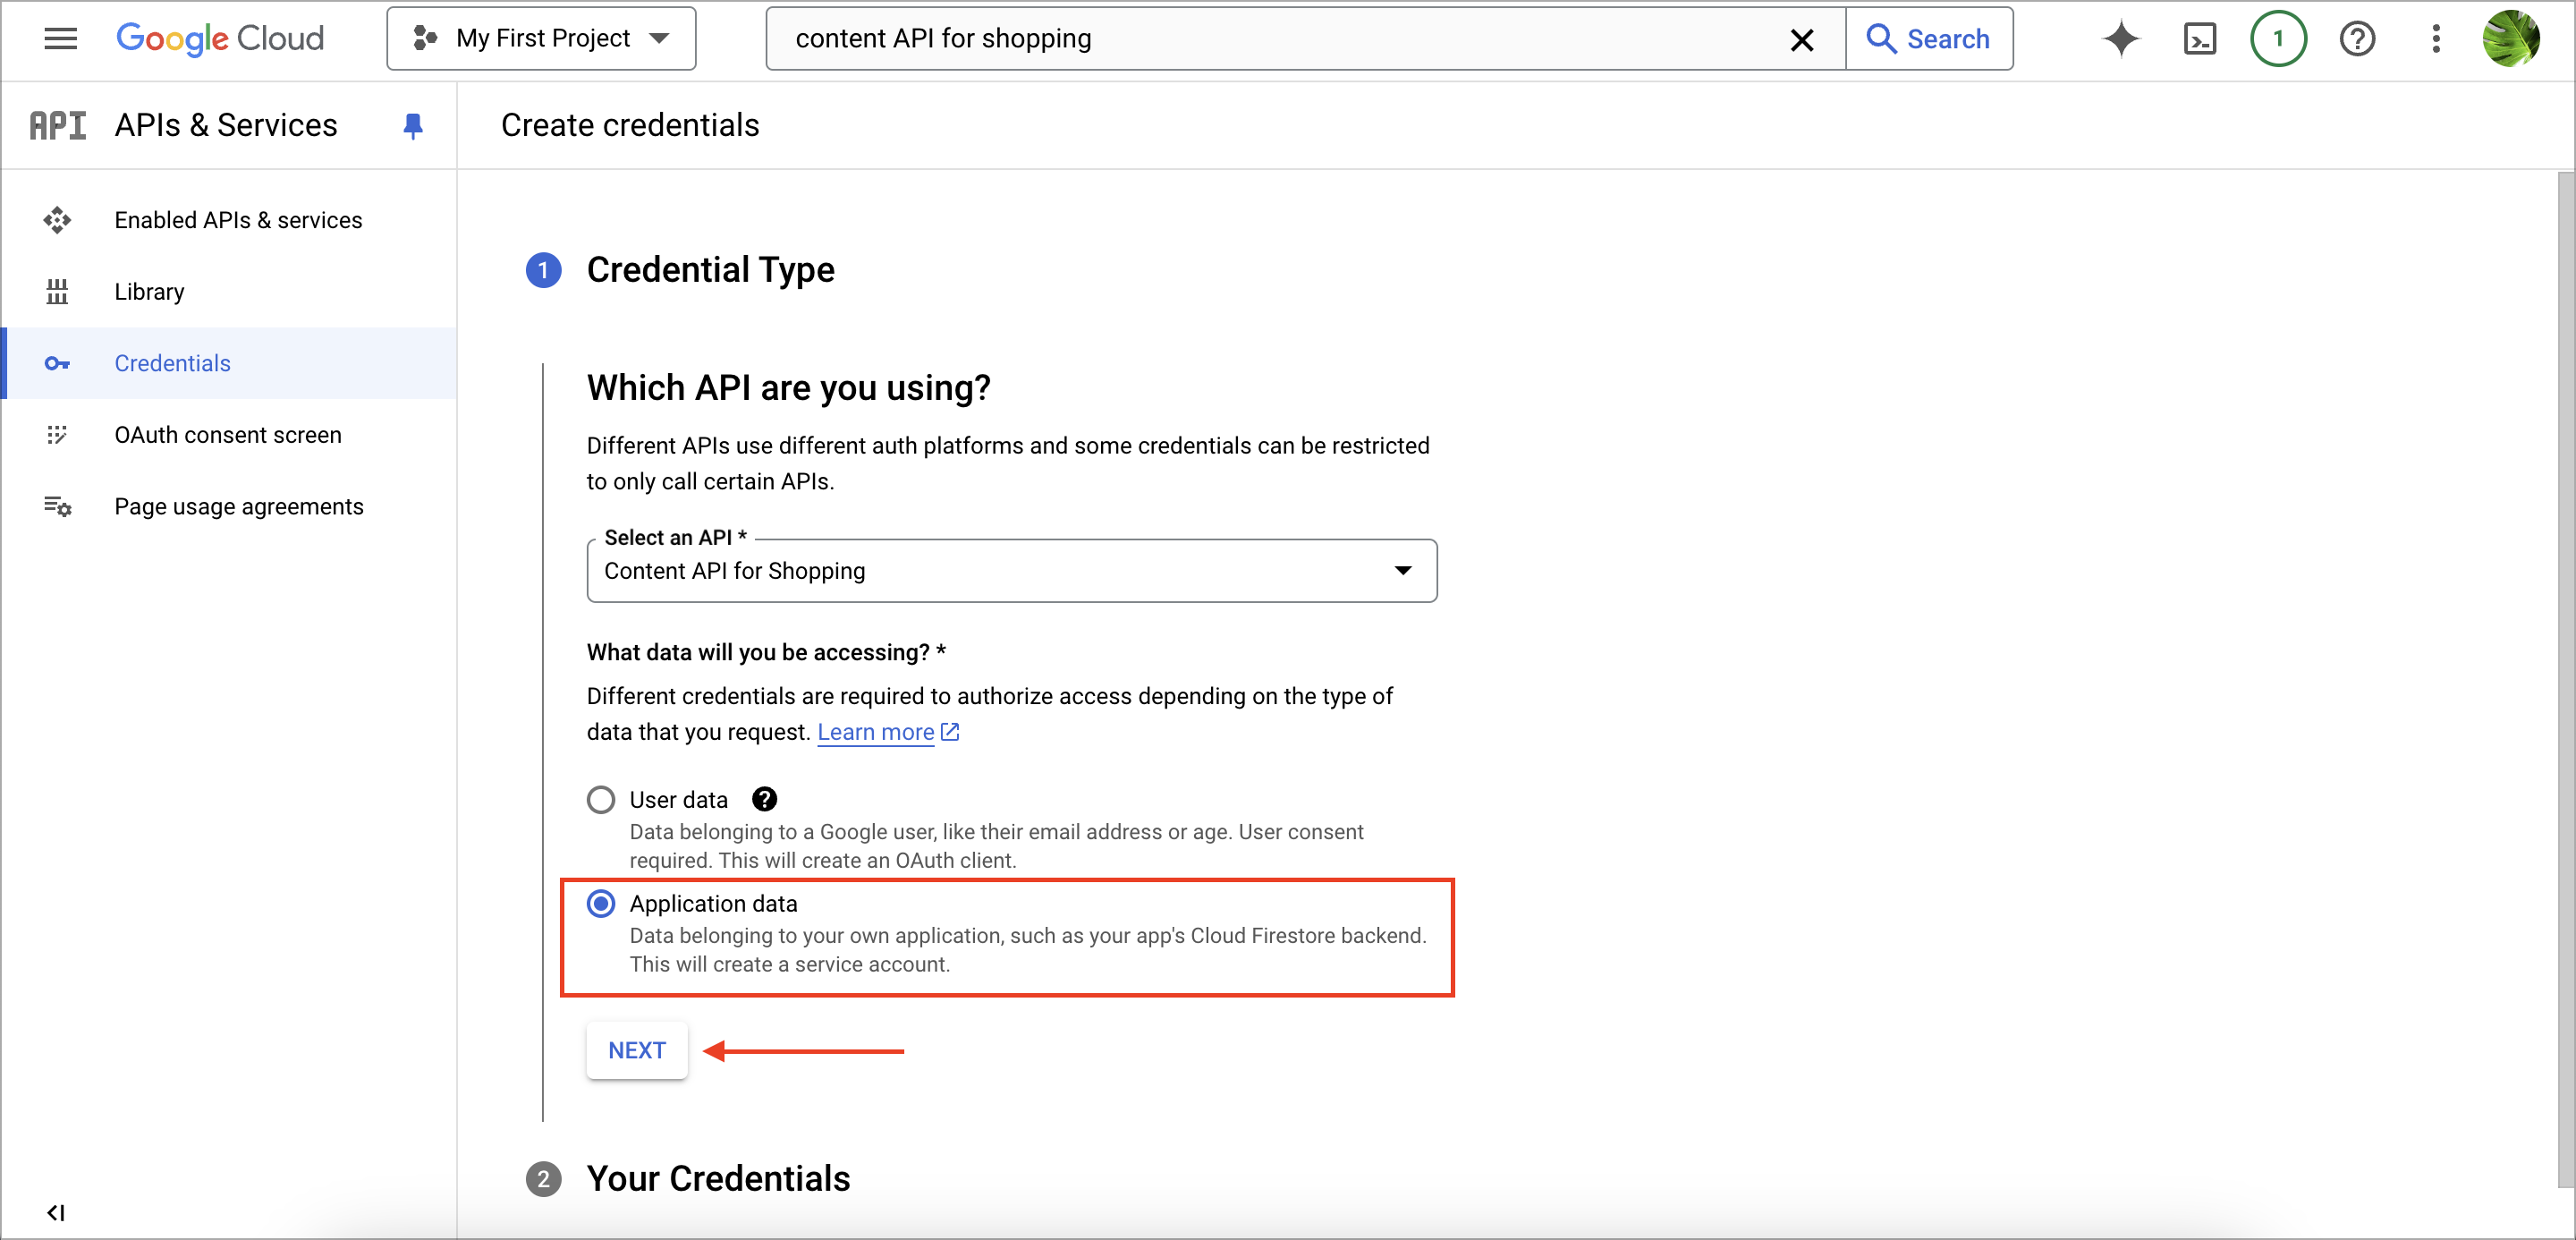The width and height of the screenshot is (2576, 1240).
Task: Open the three-dot settings menu
Action: tap(2436, 39)
